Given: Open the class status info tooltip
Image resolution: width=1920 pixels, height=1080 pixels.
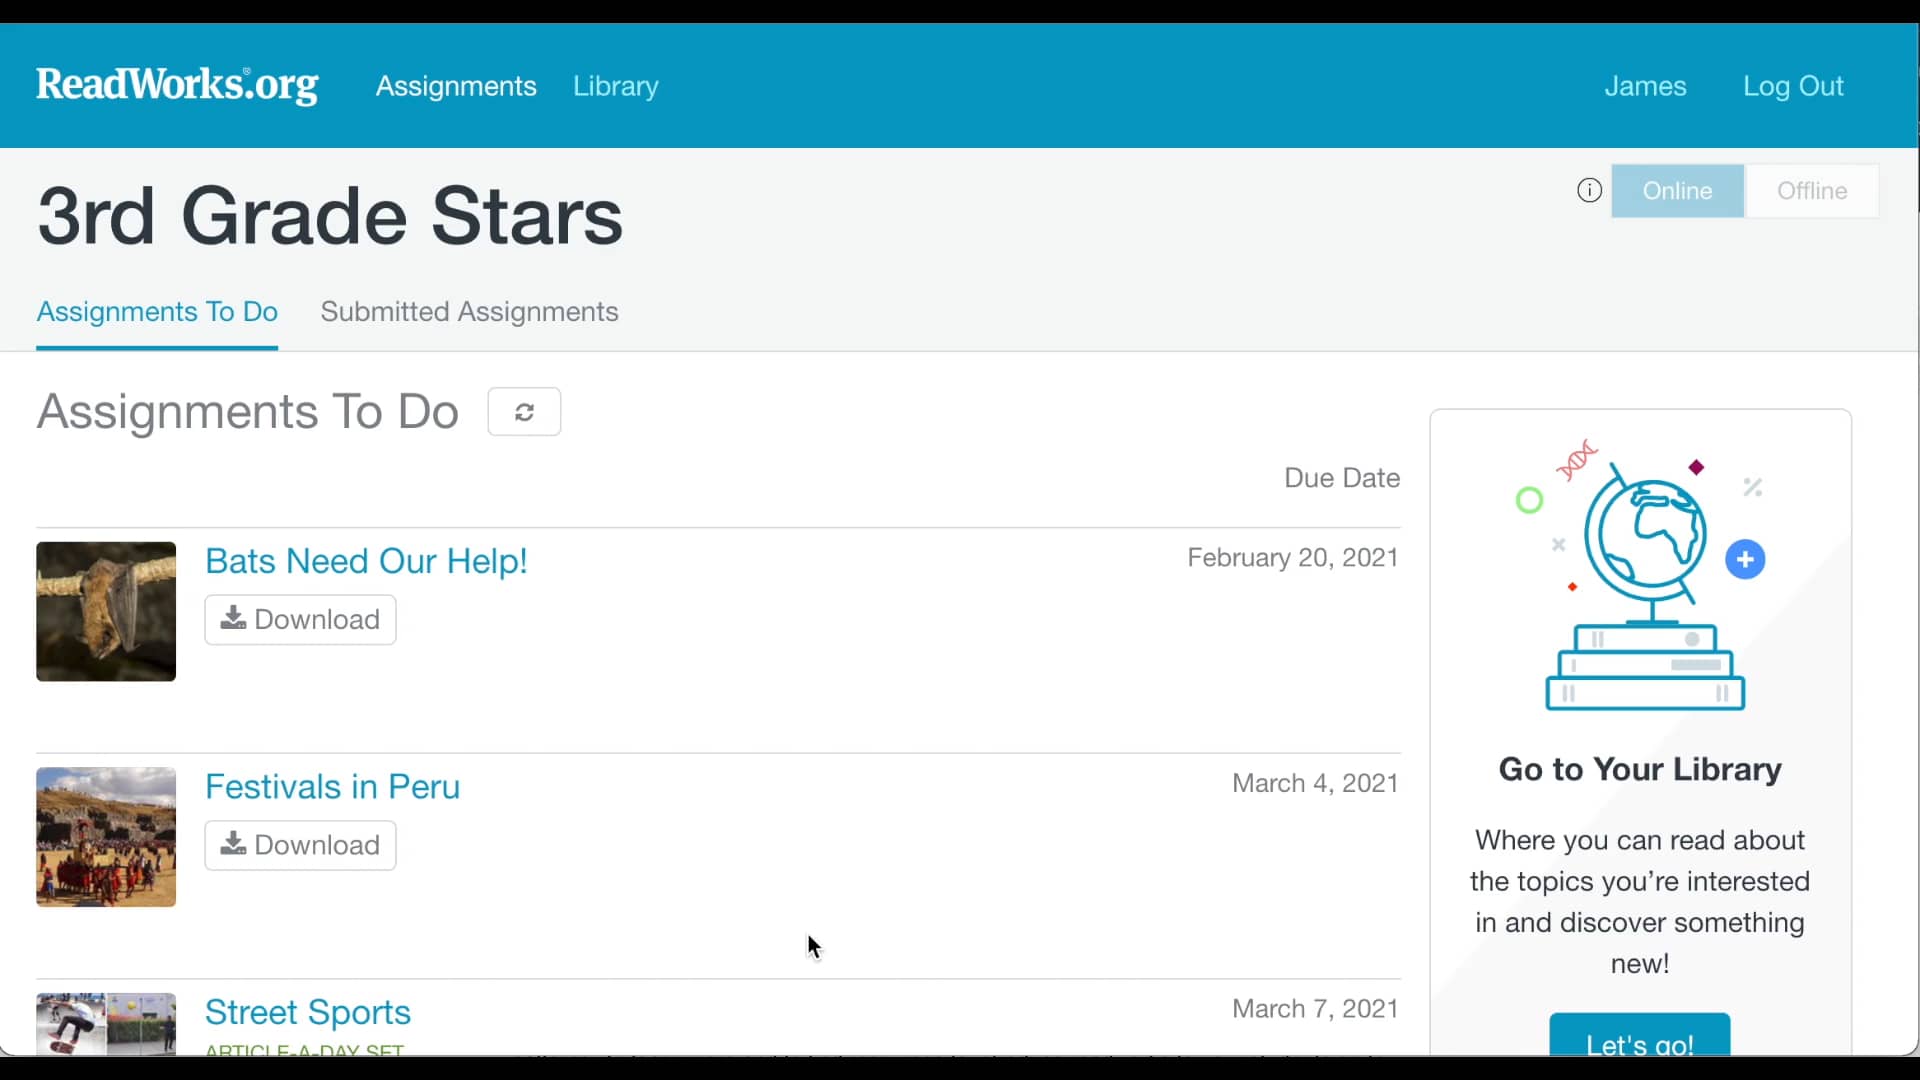Looking at the screenshot, I should click(1588, 190).
